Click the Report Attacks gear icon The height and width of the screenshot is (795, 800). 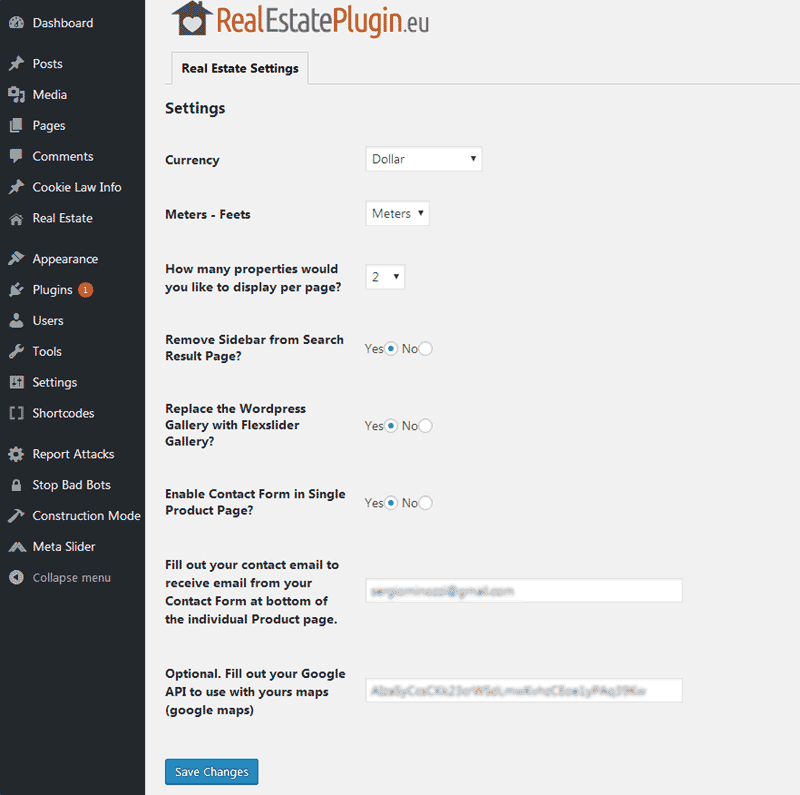(x=16, y=454)
